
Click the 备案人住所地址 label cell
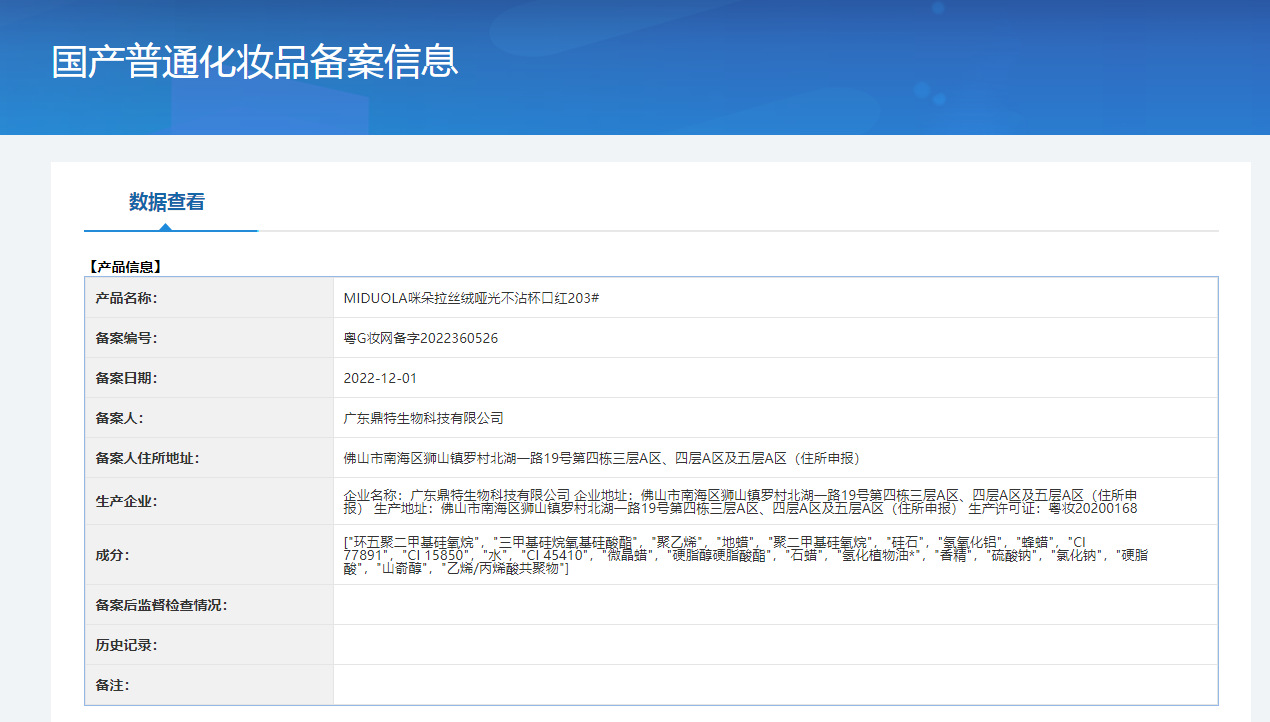click(x=209, y=458)
